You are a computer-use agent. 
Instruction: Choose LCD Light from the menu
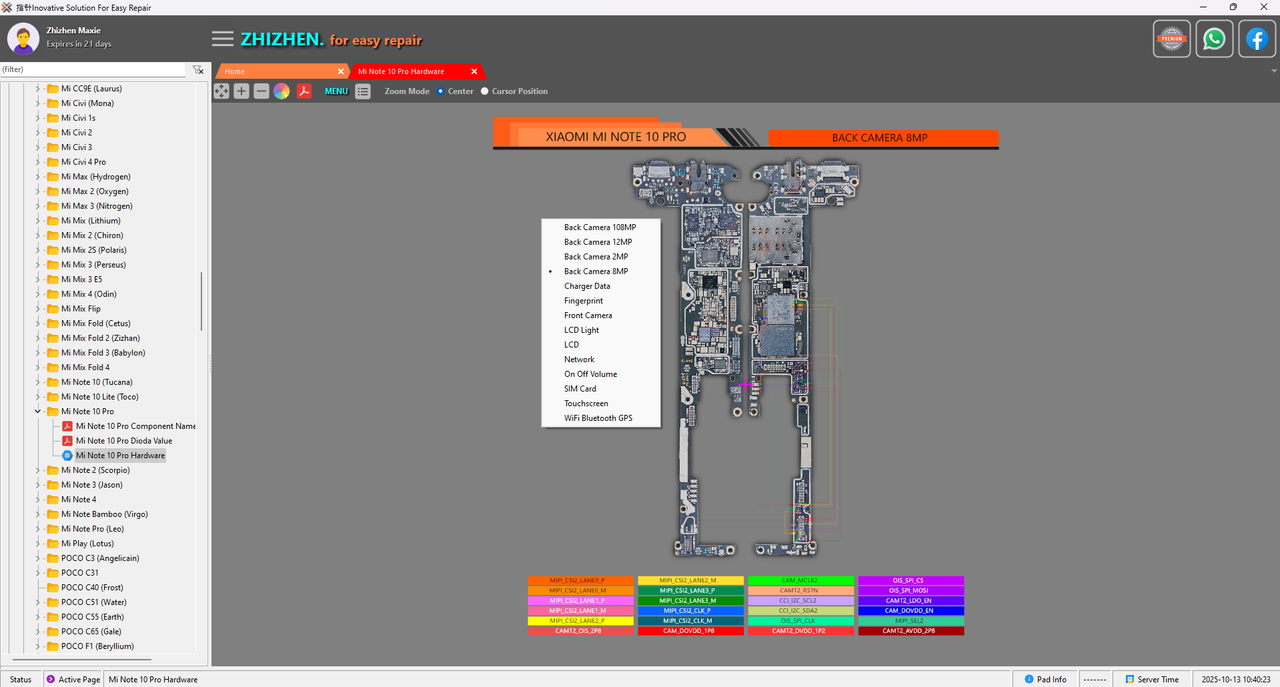tap(600, 330)
